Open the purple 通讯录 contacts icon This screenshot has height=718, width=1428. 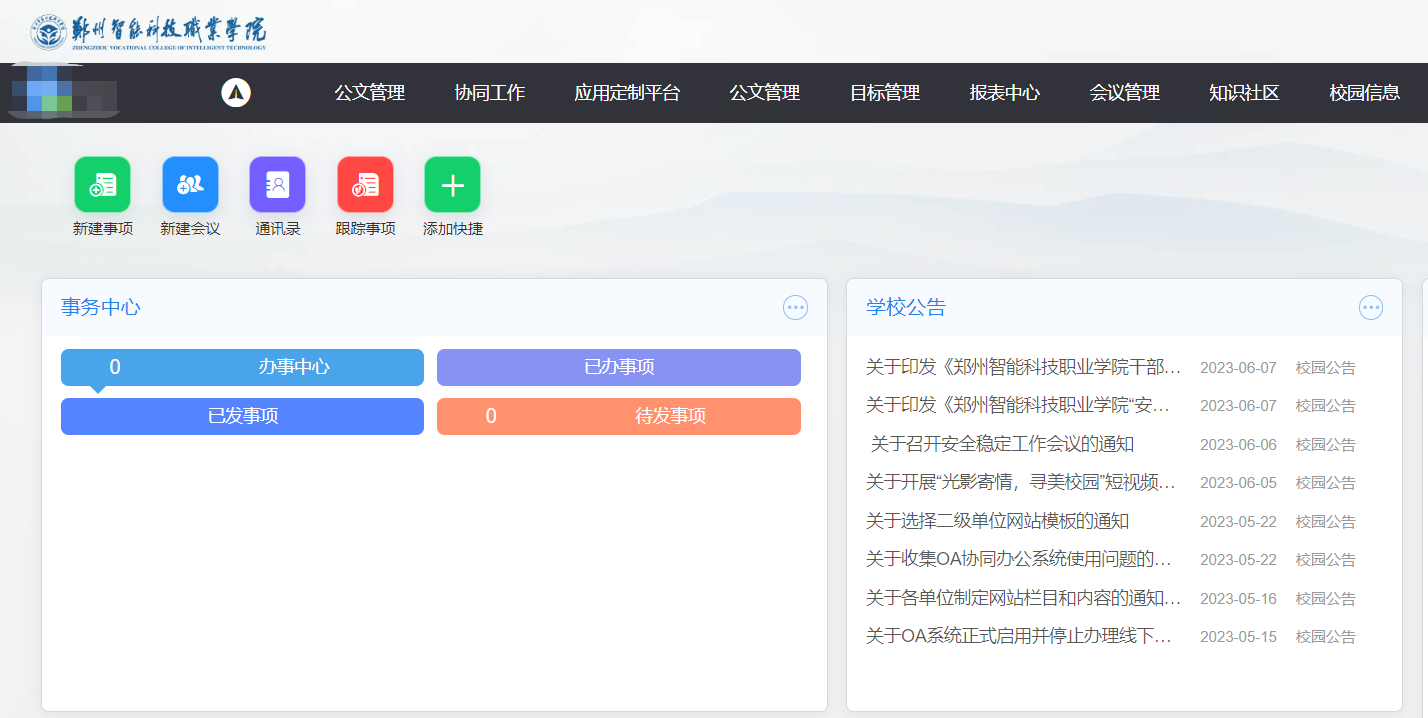click(277, 185)
